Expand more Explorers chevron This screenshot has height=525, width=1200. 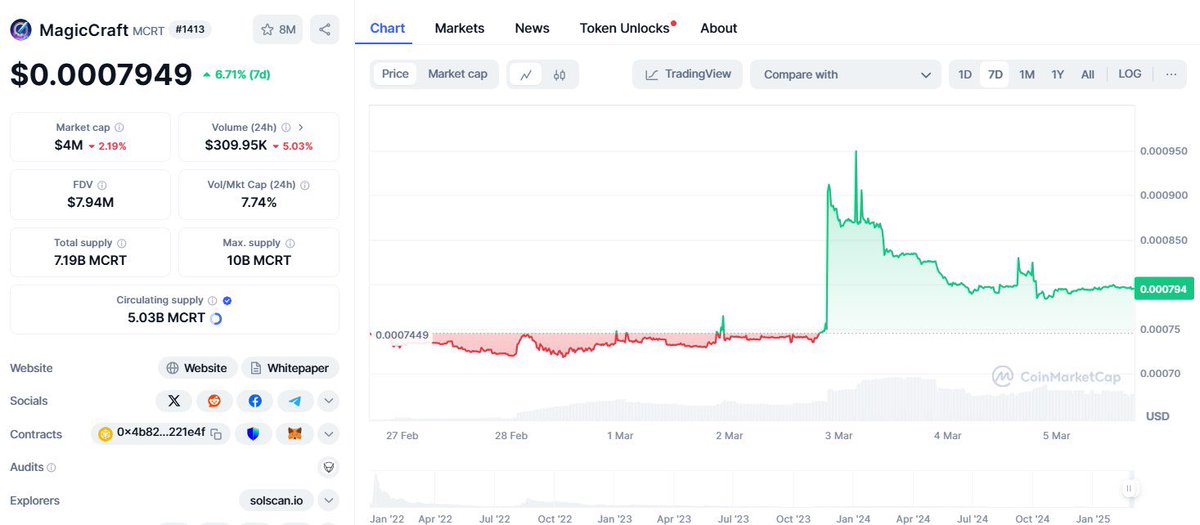pos(328,500)
